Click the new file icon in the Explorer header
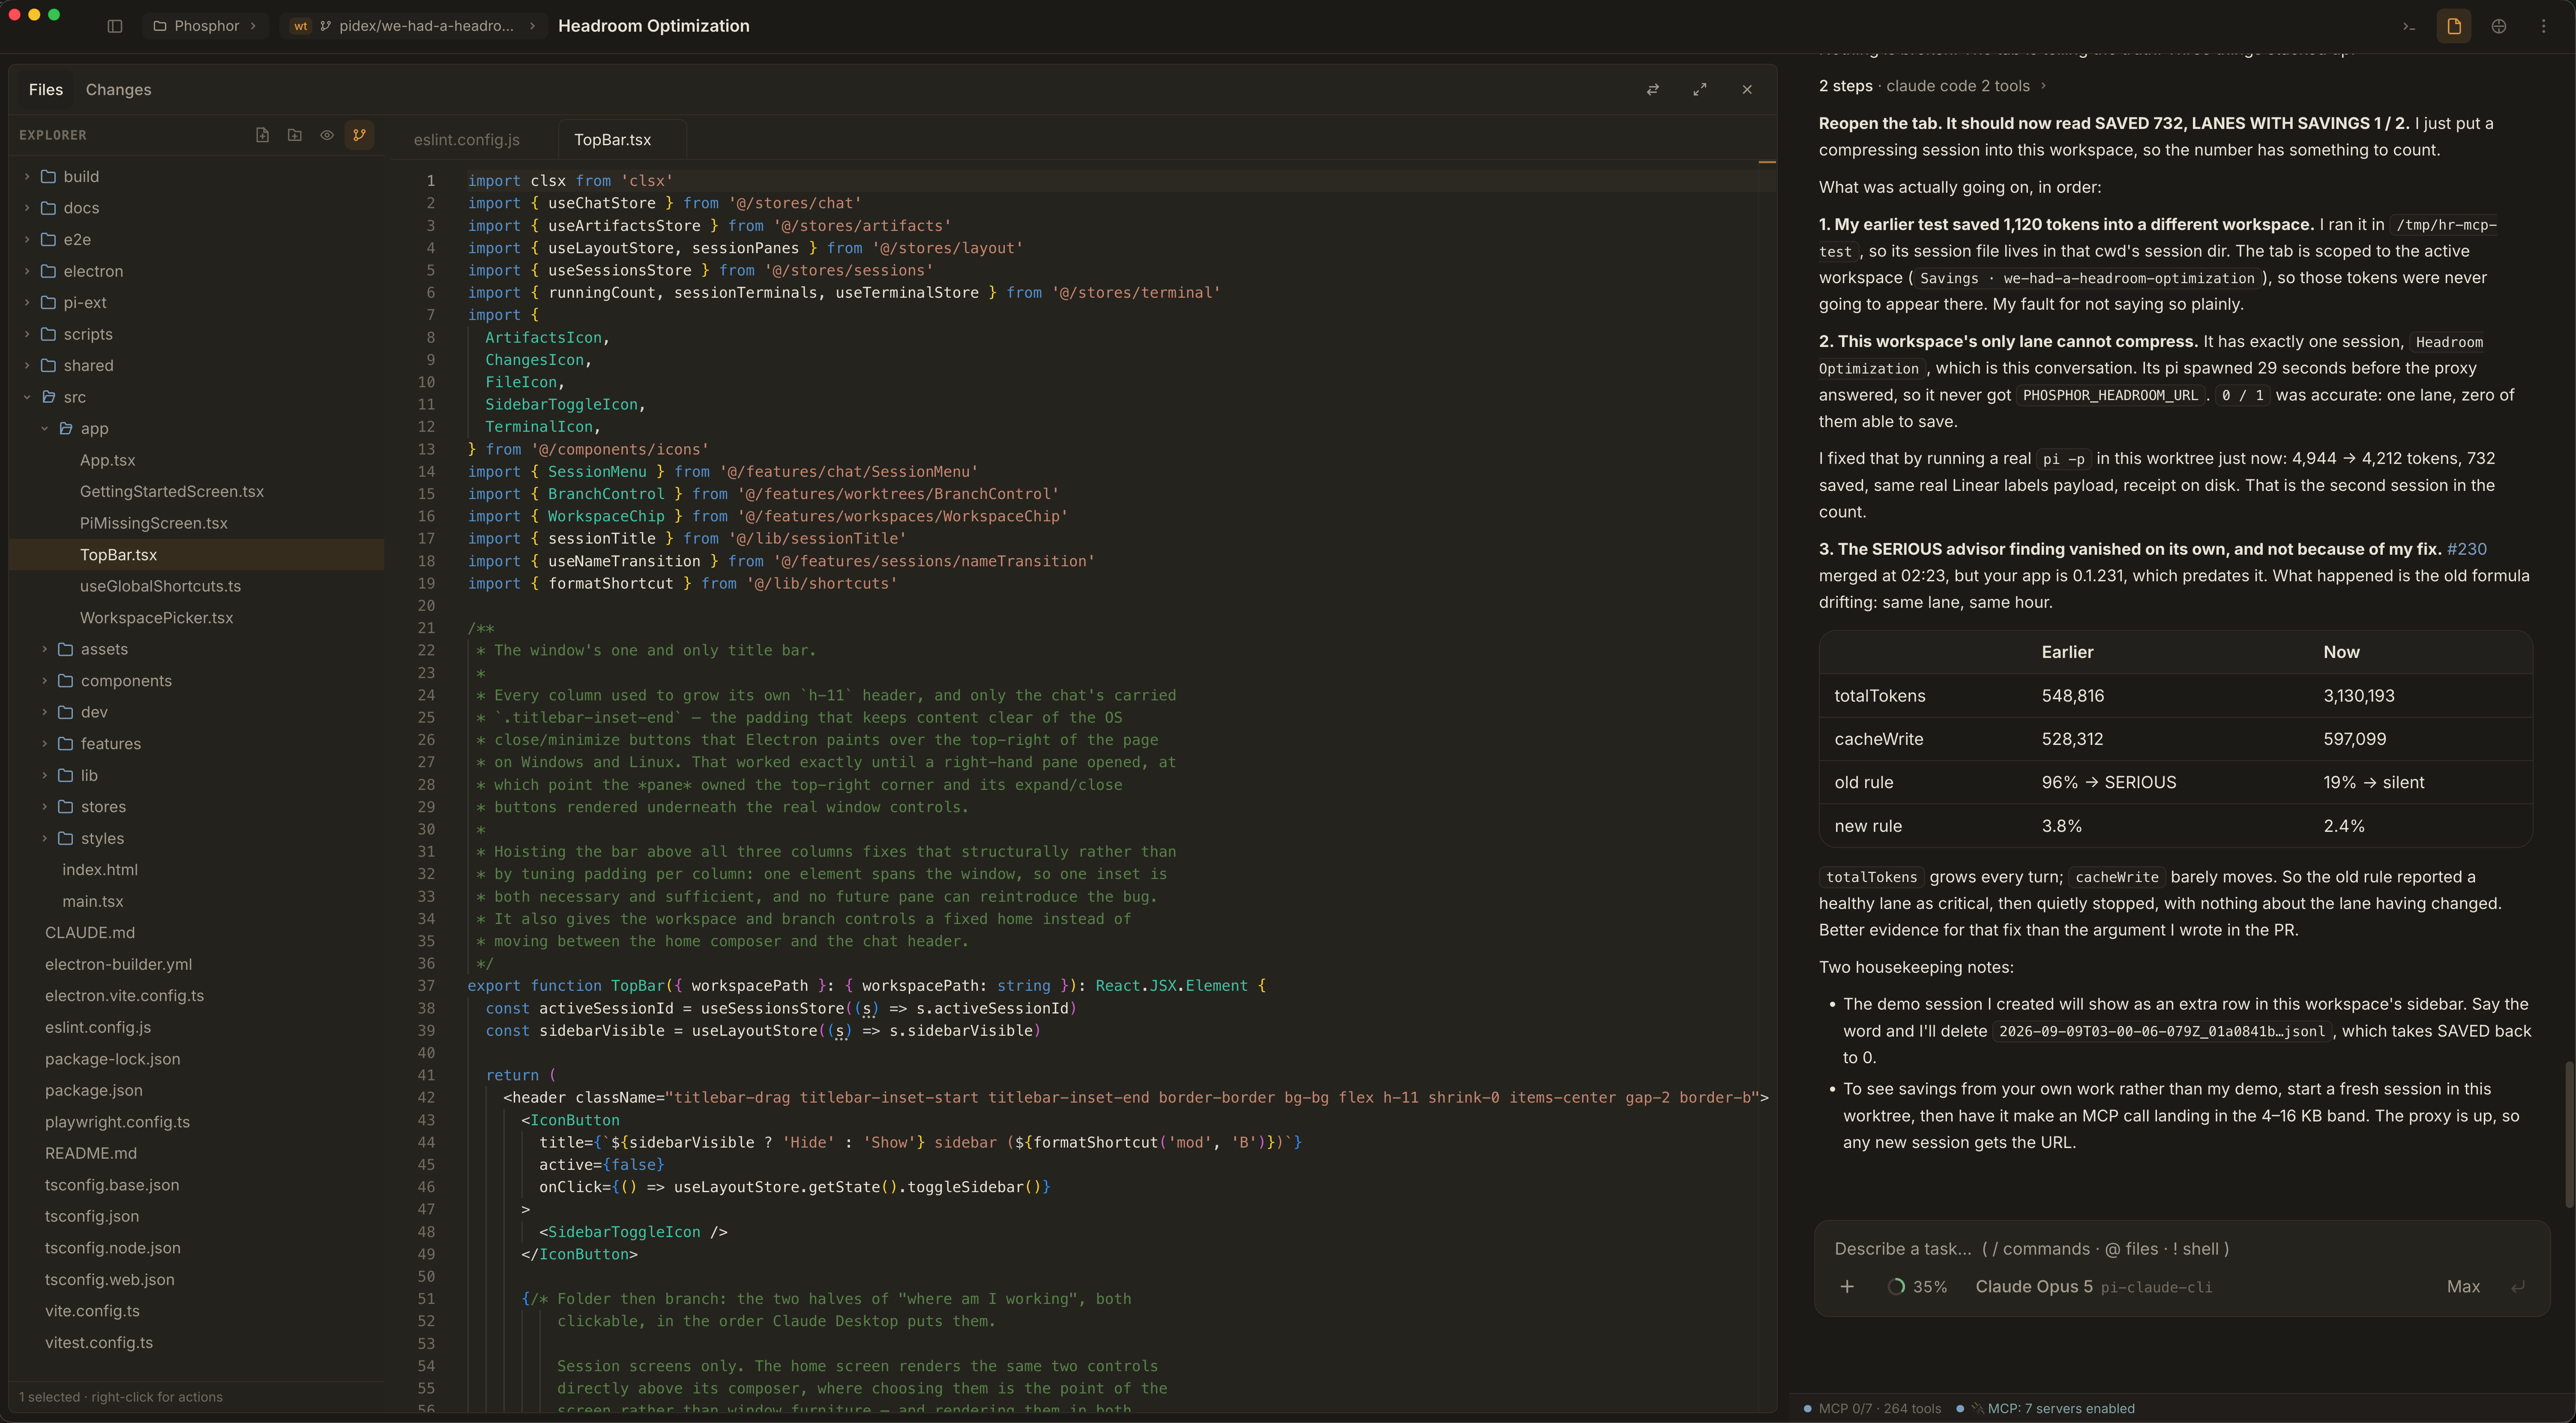2576x1423 pixels. click(x=262, y=135)
